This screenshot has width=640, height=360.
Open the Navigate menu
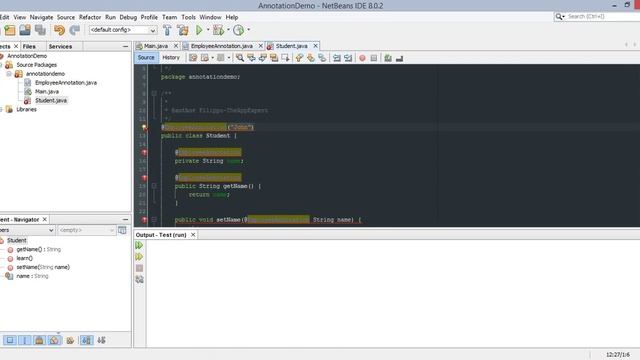tap(41, 17)
